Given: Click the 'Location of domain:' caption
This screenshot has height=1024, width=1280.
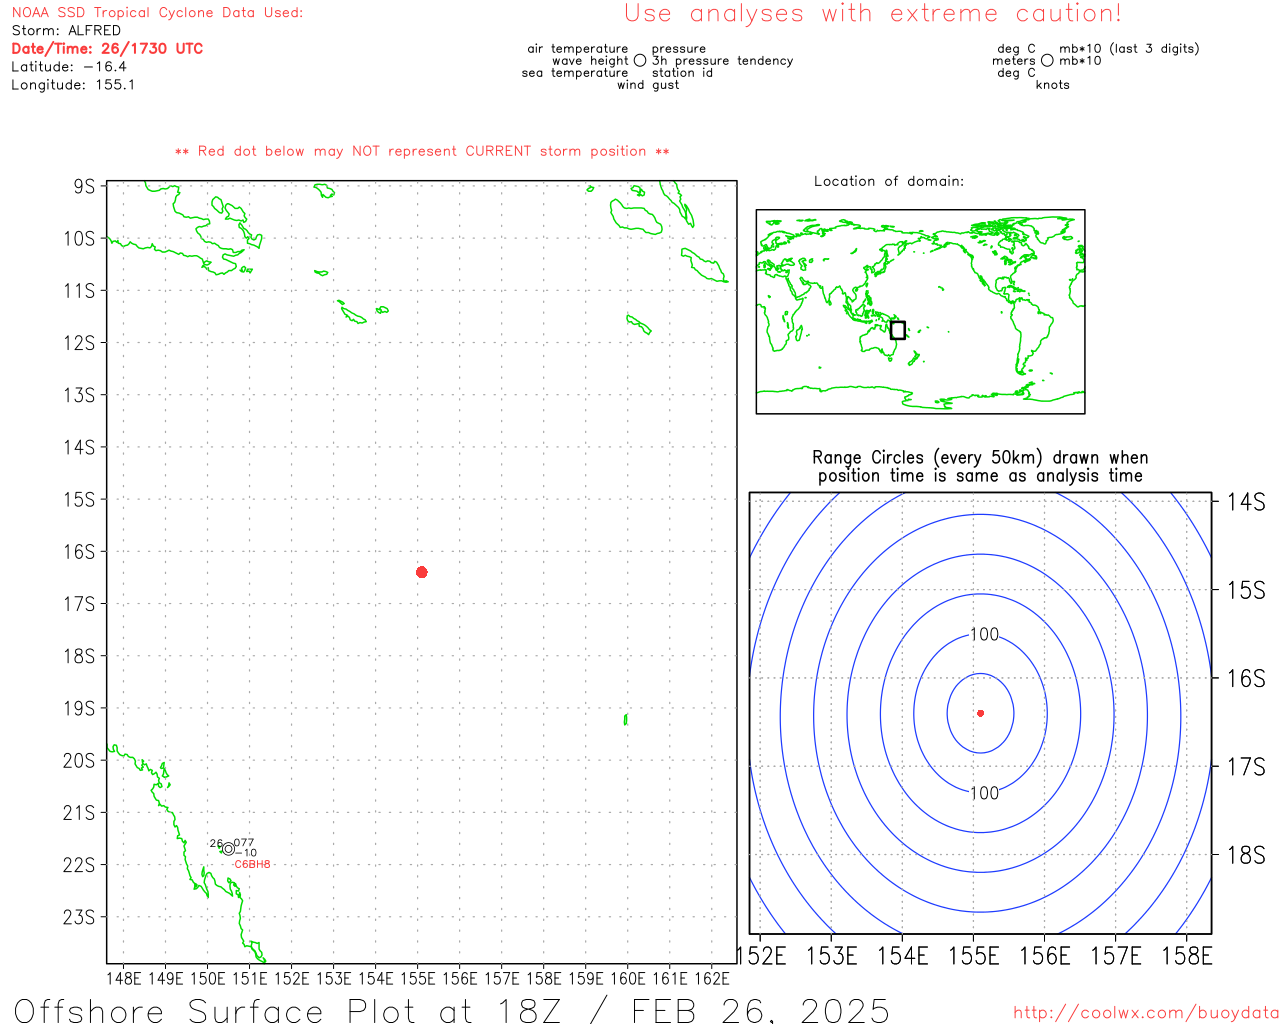Looking at the screenshot, I should [x=889, y=181].
